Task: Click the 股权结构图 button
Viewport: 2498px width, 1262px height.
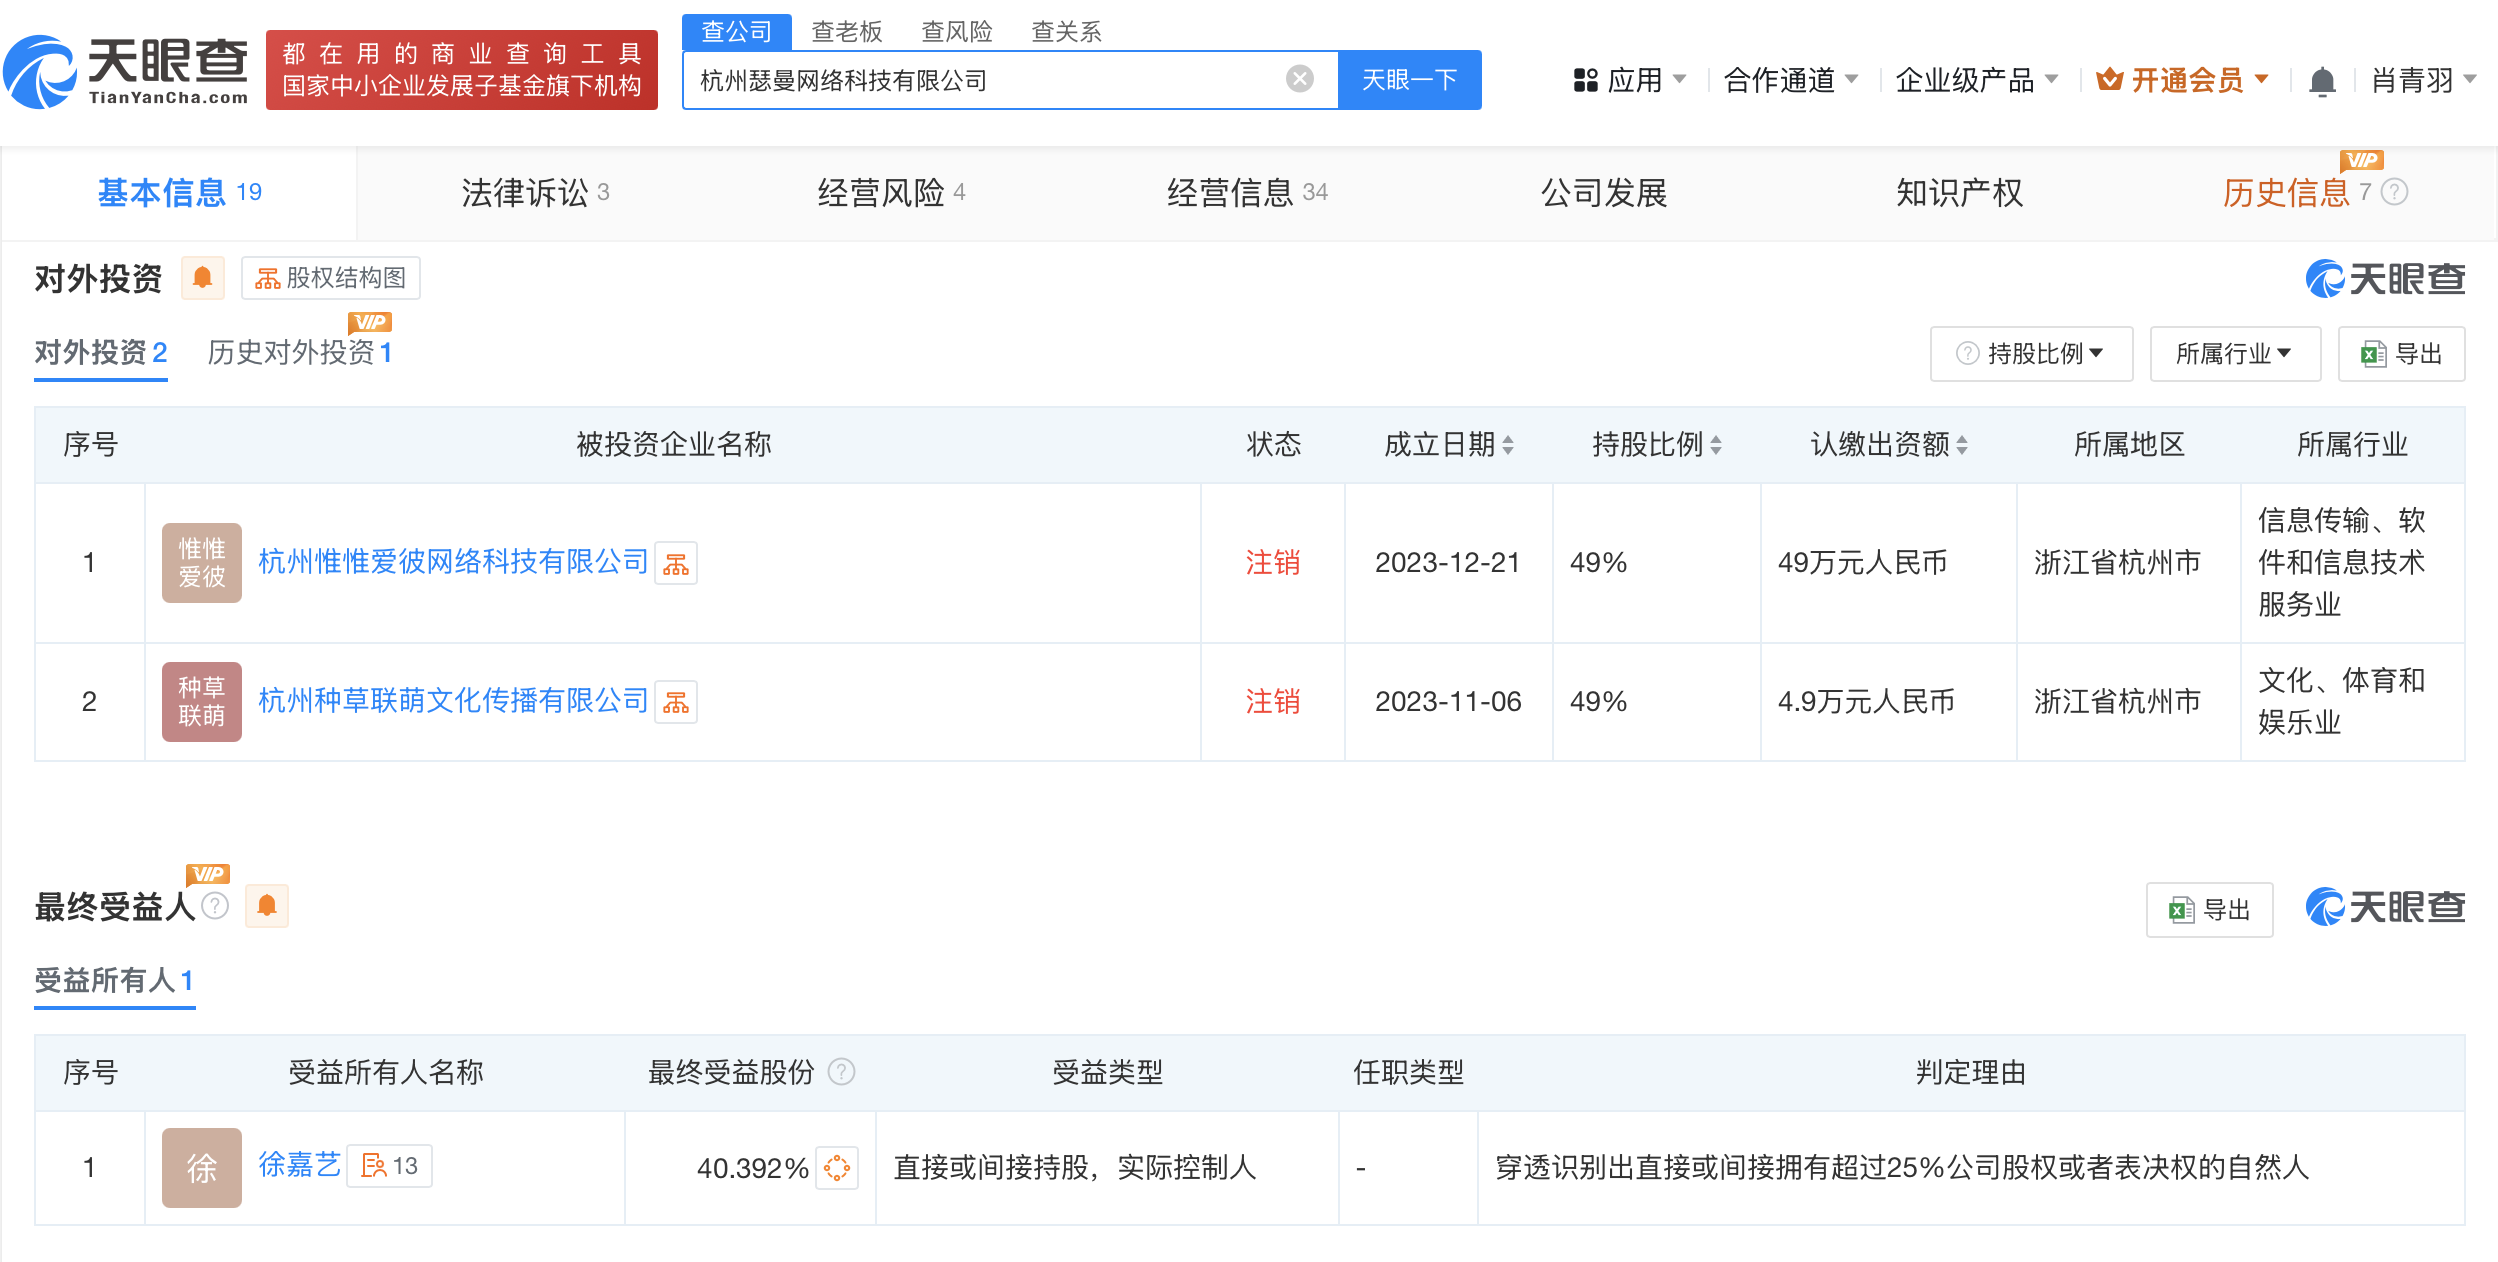Action: click(331, 278)
